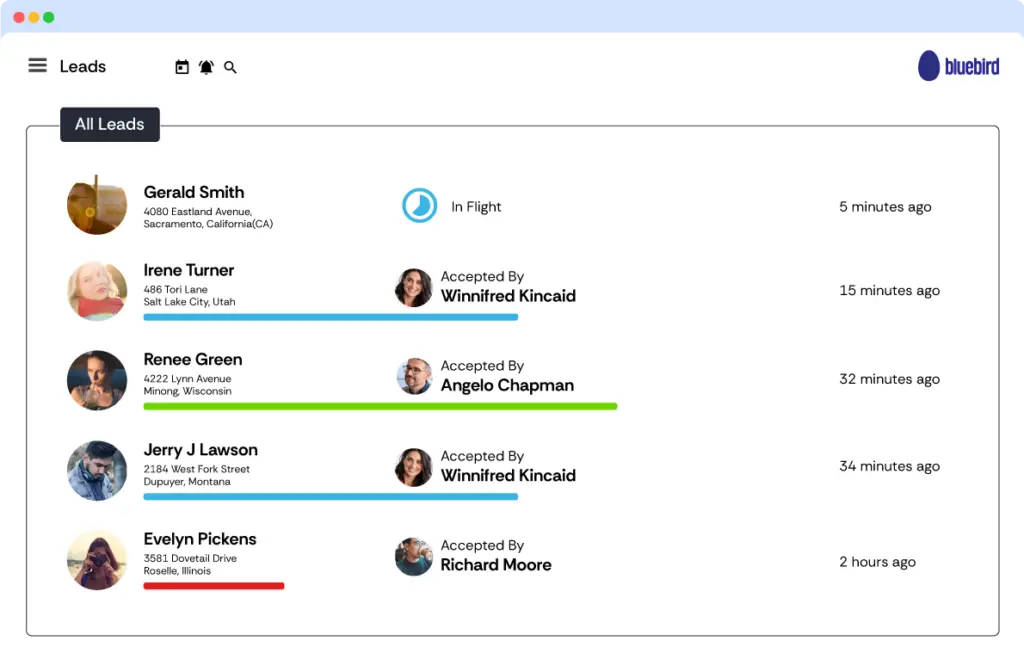Click Angelo Chapman's name
The width and height of the screenshot is (1024, 659).
point(507,385)
